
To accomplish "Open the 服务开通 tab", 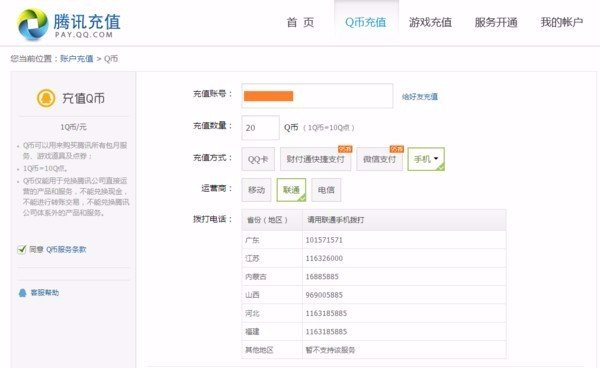I will coord(496,23).
